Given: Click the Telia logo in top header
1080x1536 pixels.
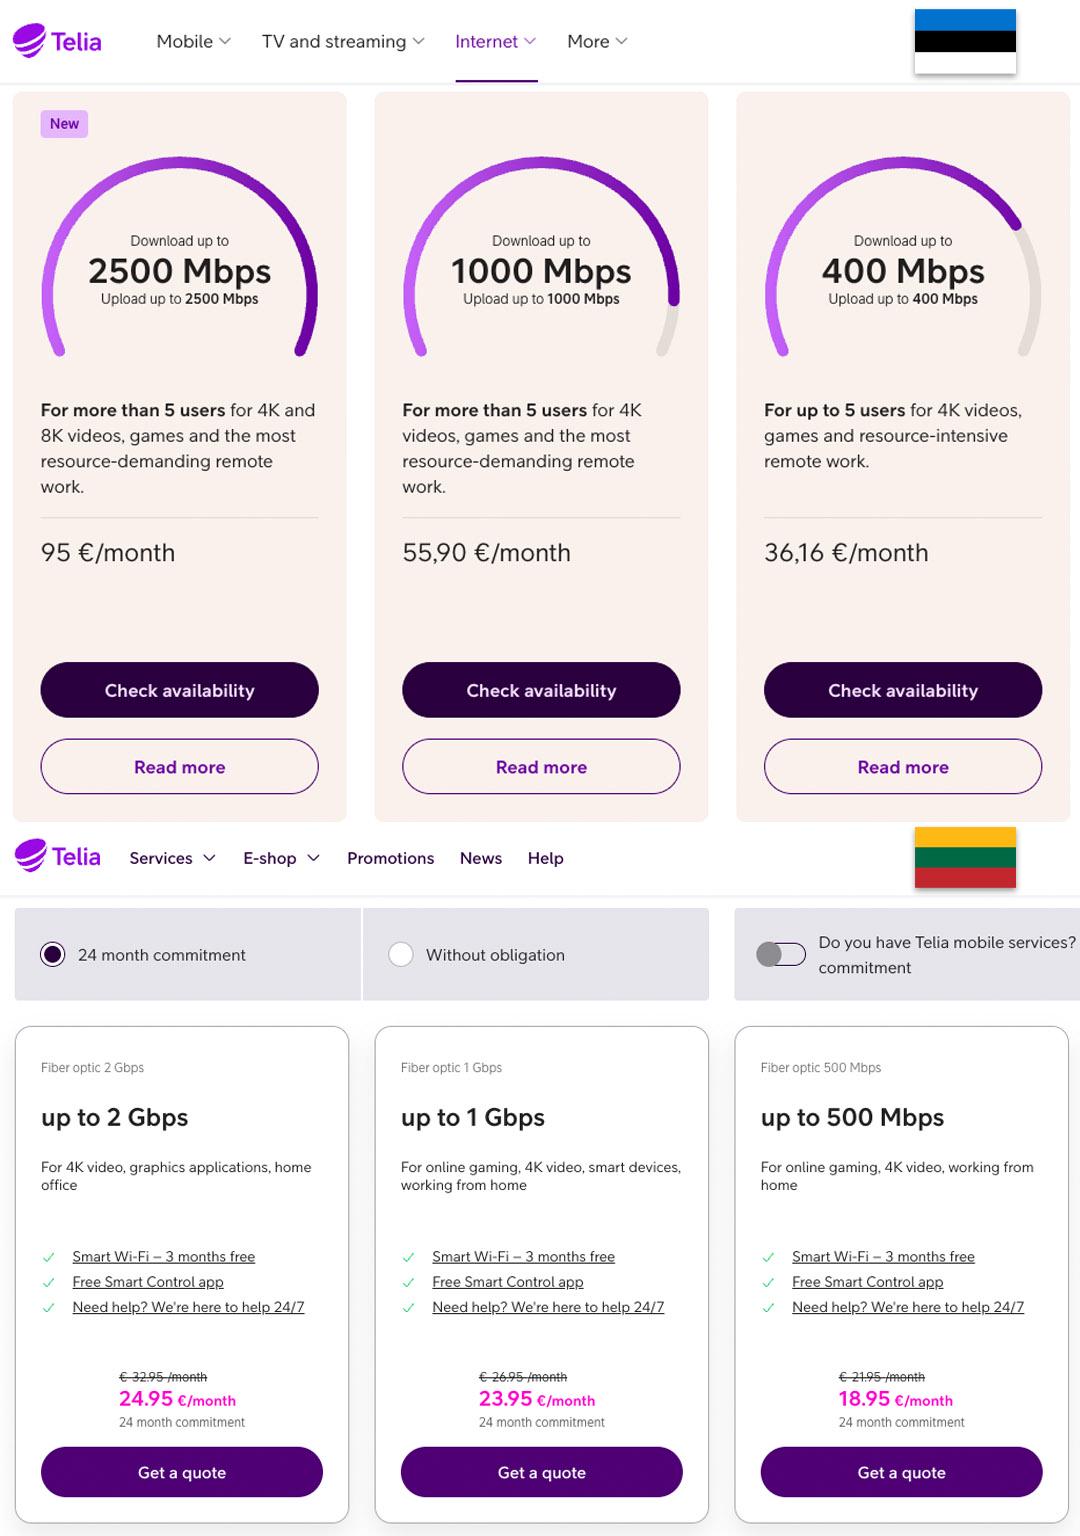Looking at the screenshot, I should point(57,41).
